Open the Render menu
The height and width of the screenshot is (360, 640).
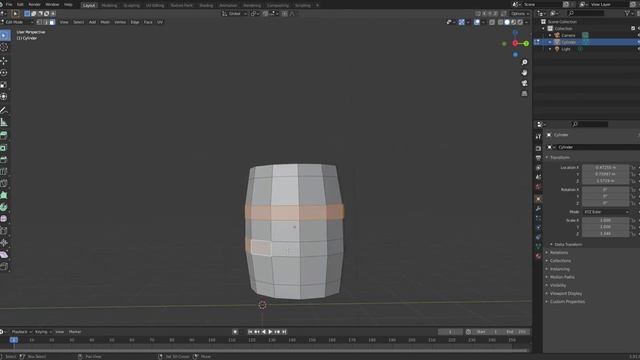(x=34, y=4)
